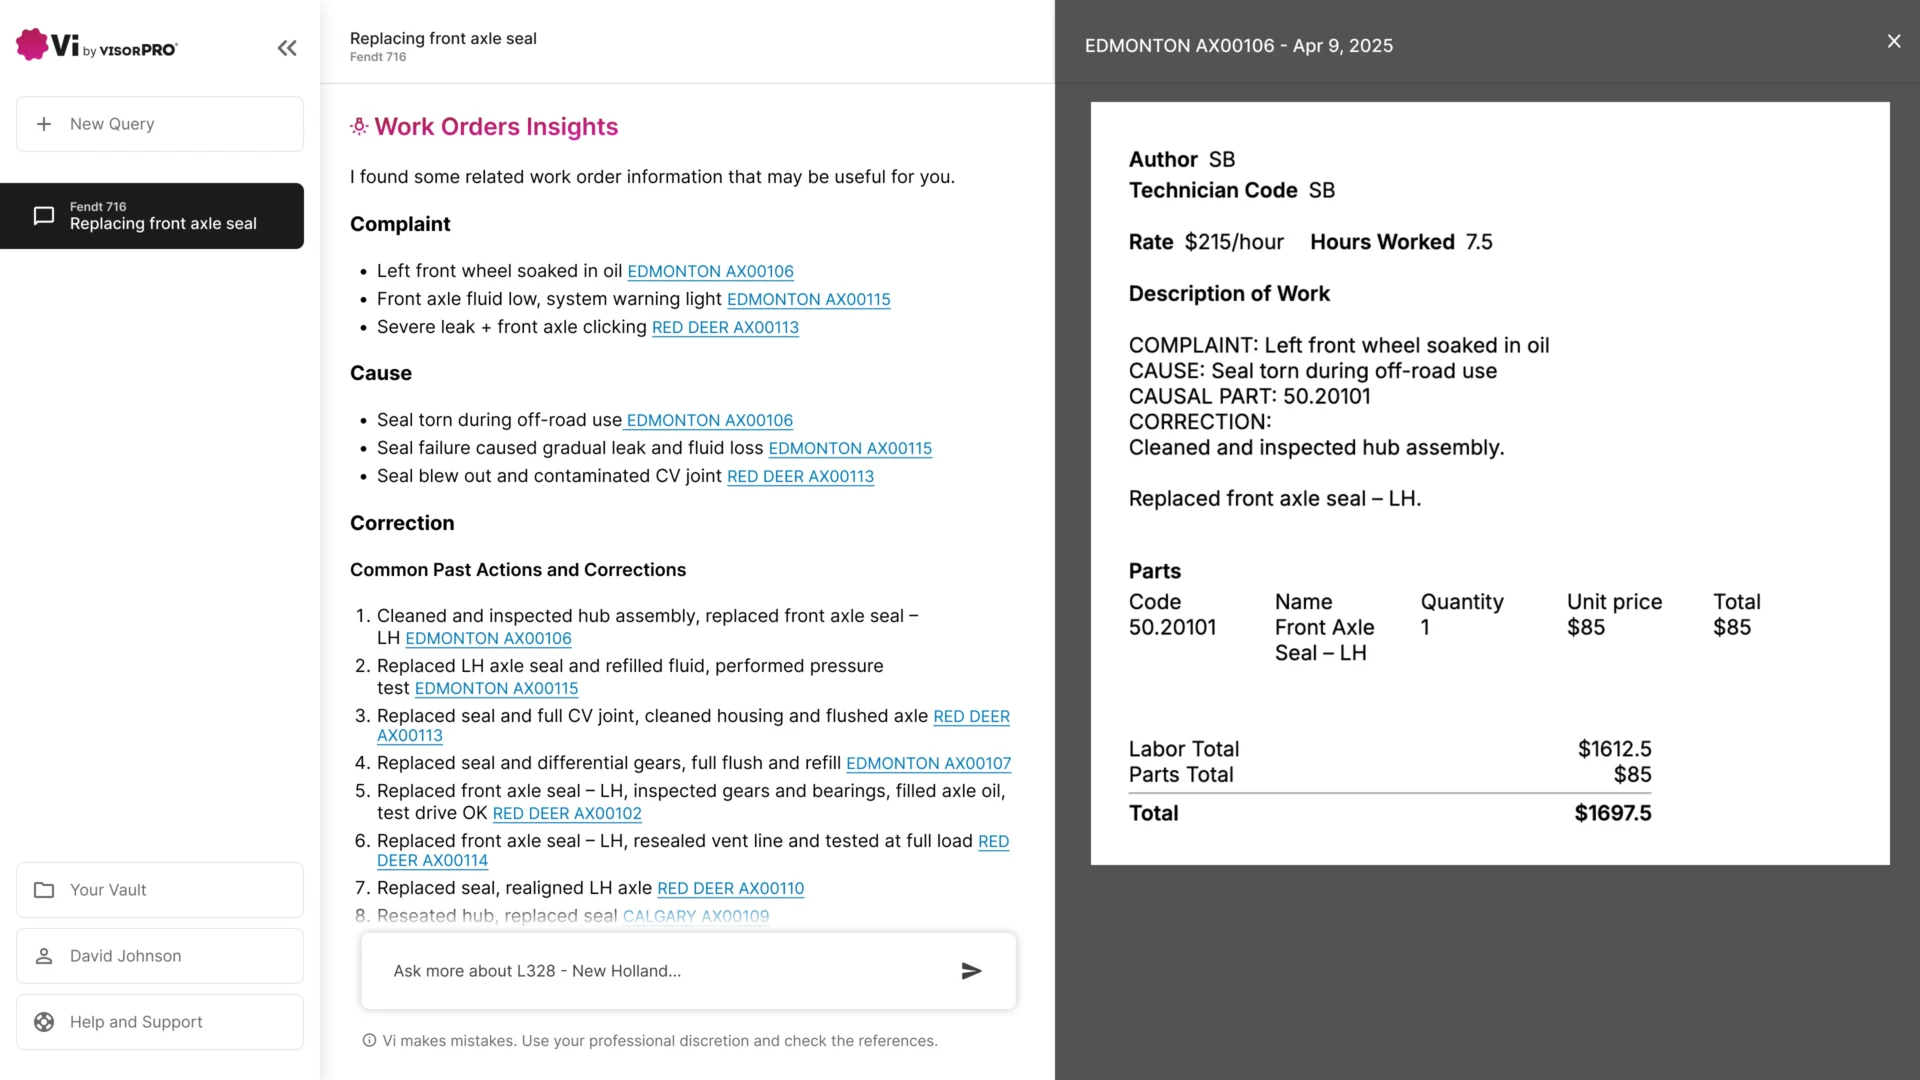
Task: Click the David Johnson profile icon
Action: click(x=44, y=956)
